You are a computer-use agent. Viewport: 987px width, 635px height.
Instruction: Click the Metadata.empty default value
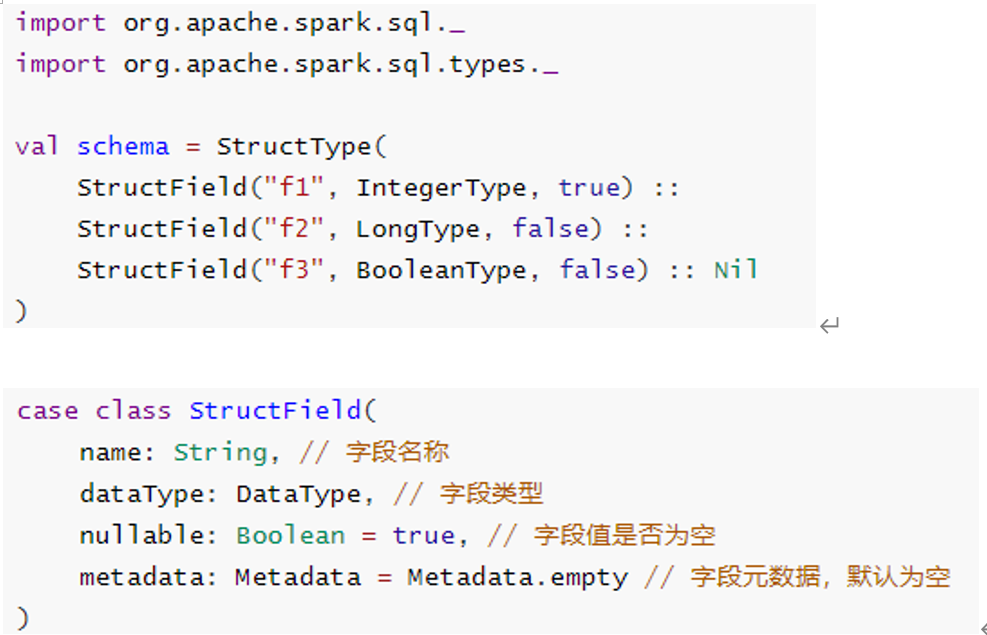[x=517, y=577]
